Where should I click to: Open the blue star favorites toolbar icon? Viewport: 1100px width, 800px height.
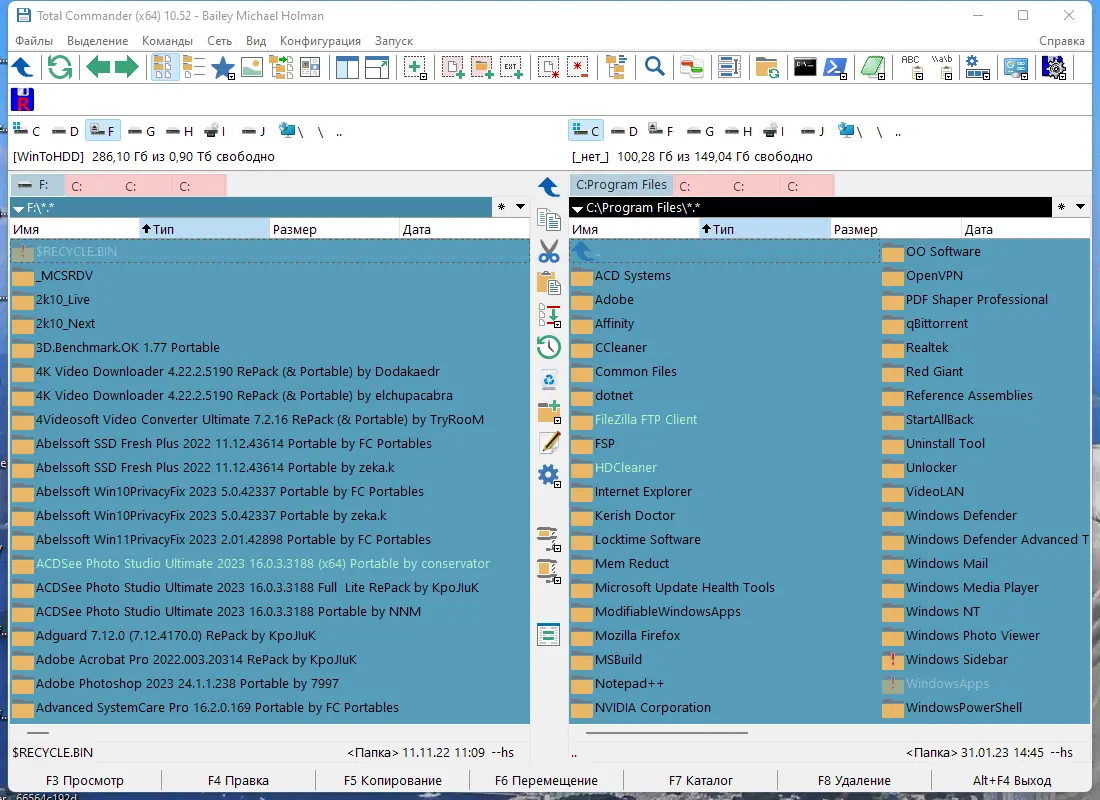222,68
